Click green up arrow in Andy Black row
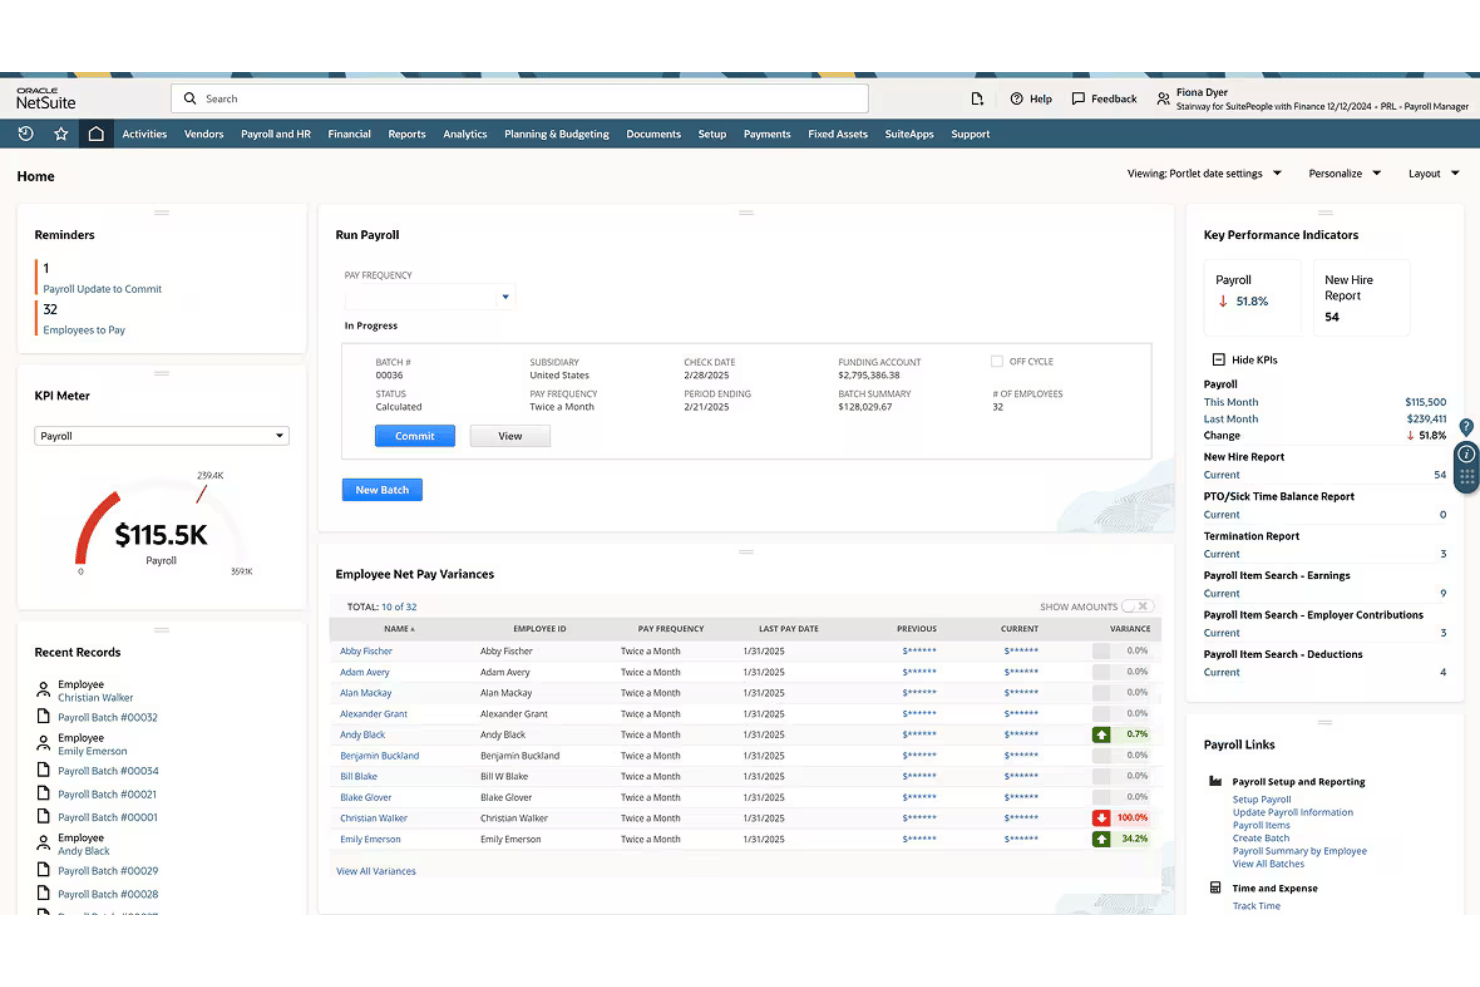Viewport: 1480px width, 987px height. pyautogui.click(x=1101, y=734)
